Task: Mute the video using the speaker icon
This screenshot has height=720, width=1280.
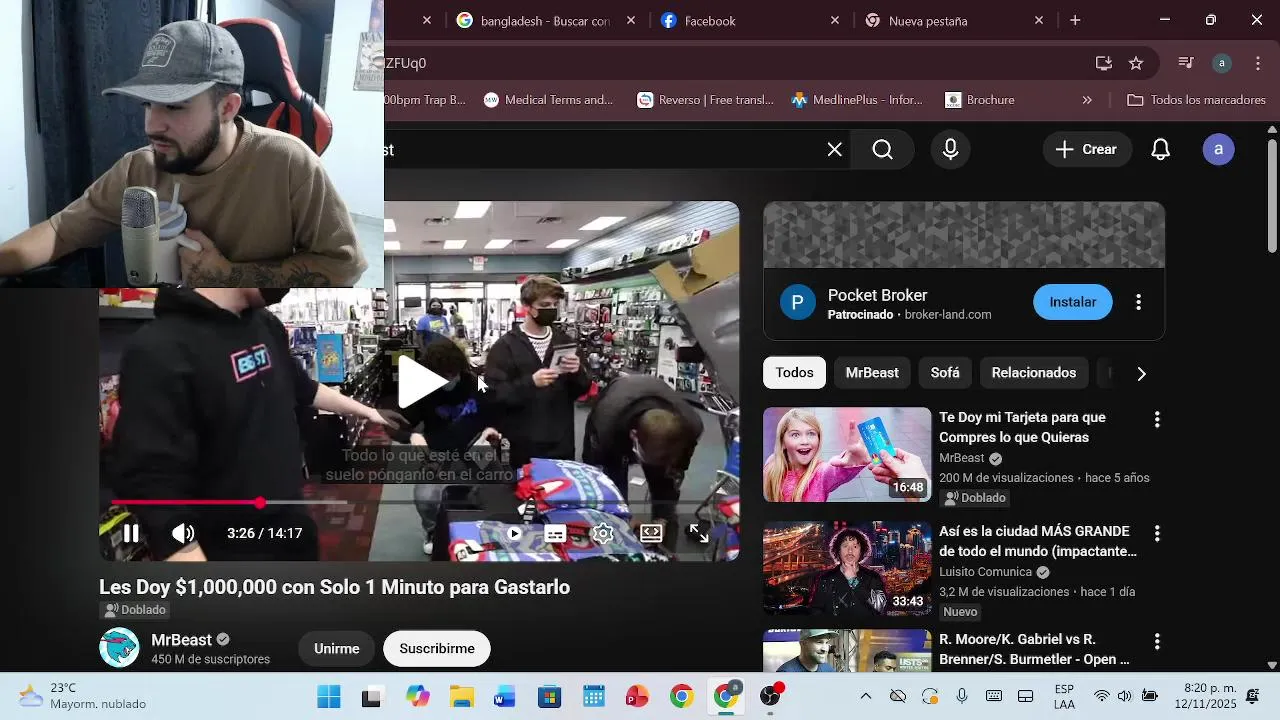Action: click(x=182, y=533)
